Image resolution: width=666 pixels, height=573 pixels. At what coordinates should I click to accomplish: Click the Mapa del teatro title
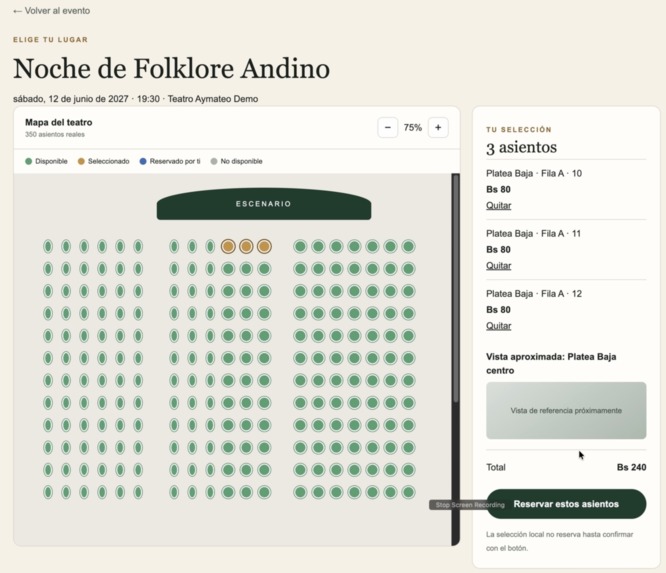(x=59, y=122)
